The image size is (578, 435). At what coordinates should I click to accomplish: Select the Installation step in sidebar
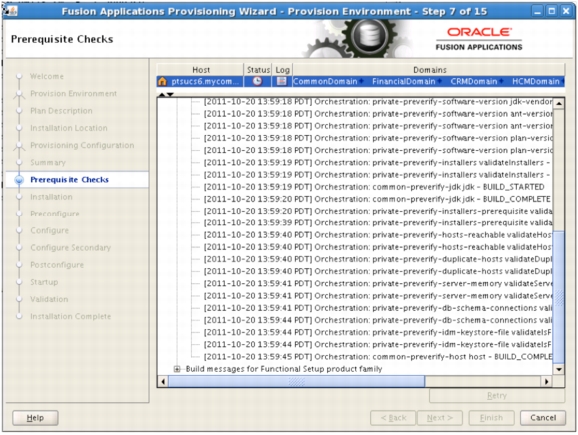click(x=51, y=197)
